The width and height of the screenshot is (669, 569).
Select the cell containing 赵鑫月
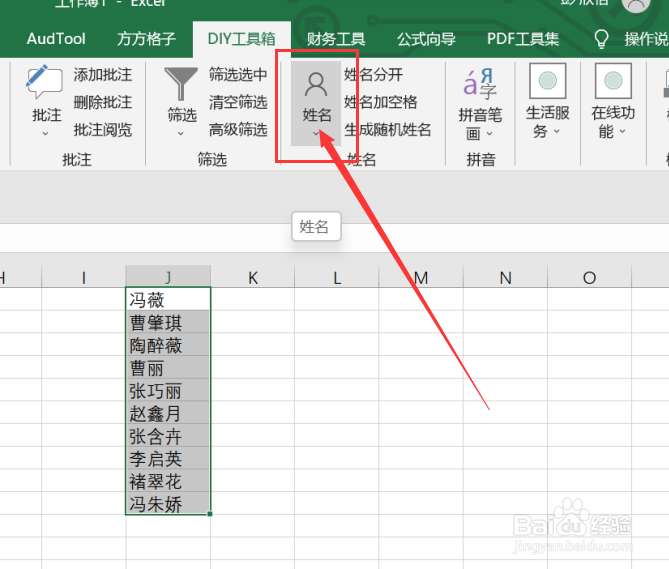(168, 413)
